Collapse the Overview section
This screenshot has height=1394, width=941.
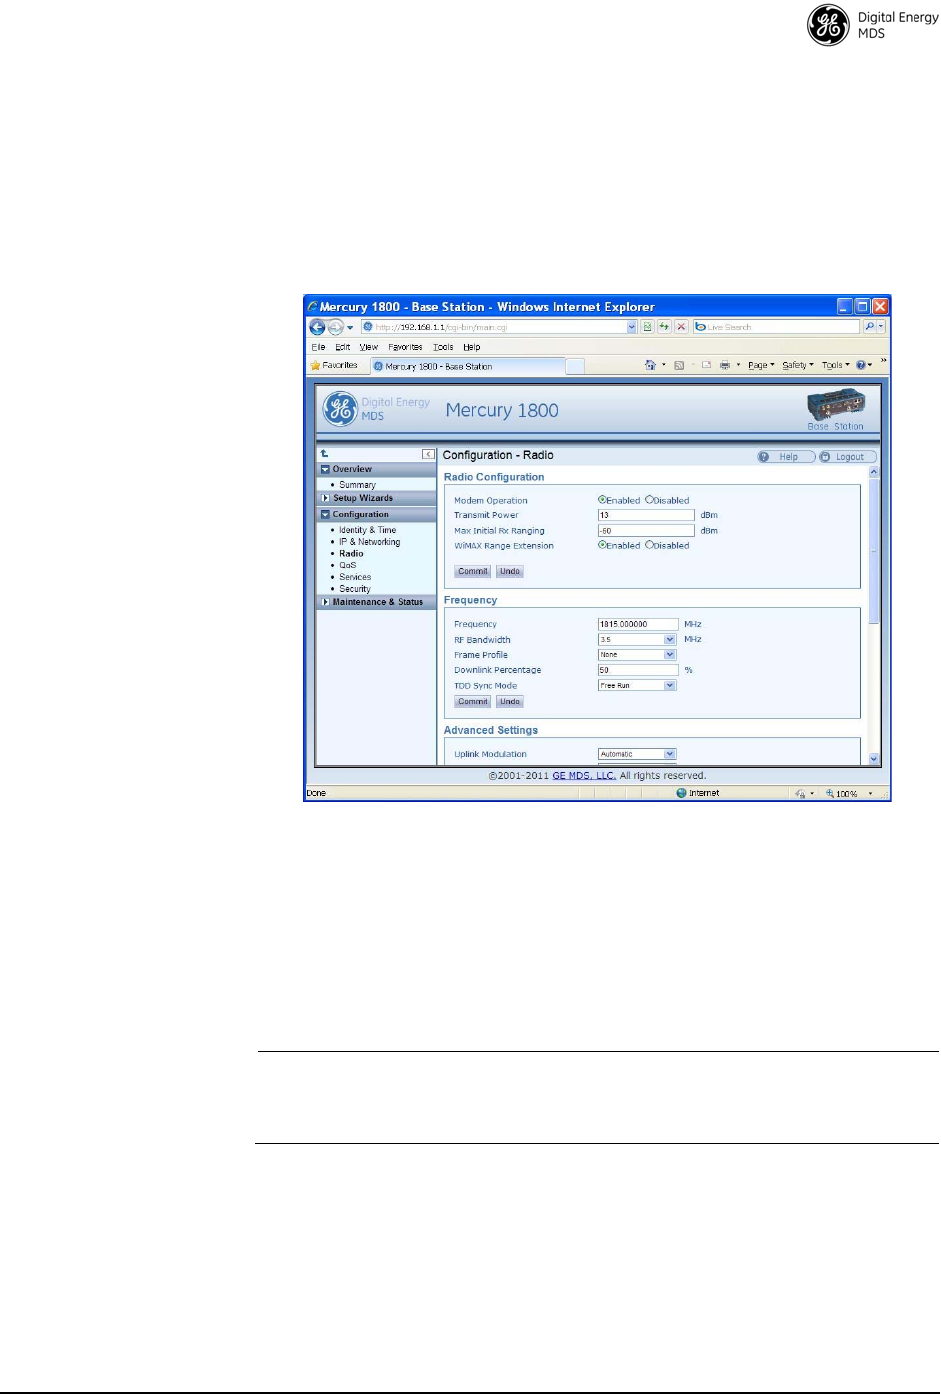[x=325, y=469]
